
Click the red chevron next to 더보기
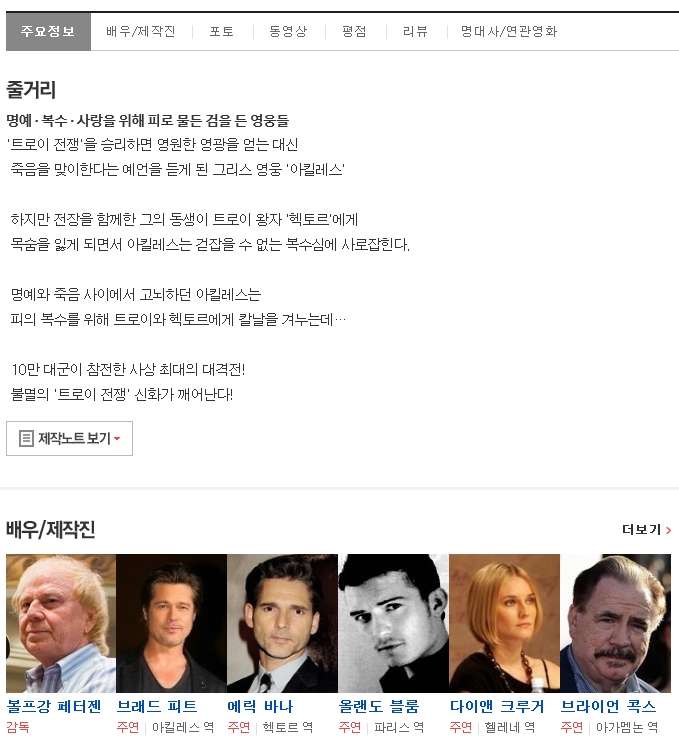pos(668,530)
